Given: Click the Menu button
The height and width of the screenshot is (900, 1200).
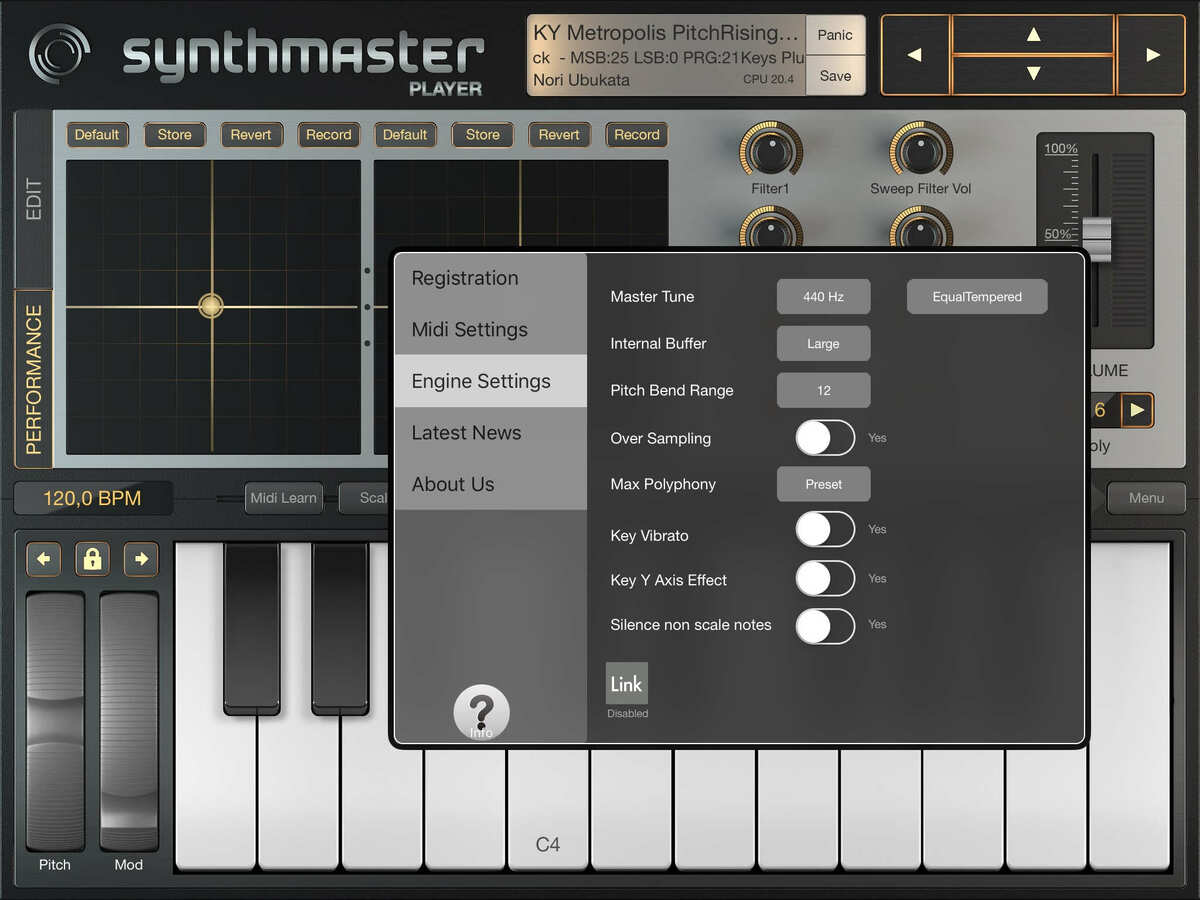Looking at the screenshot, I should [1146, 498].
